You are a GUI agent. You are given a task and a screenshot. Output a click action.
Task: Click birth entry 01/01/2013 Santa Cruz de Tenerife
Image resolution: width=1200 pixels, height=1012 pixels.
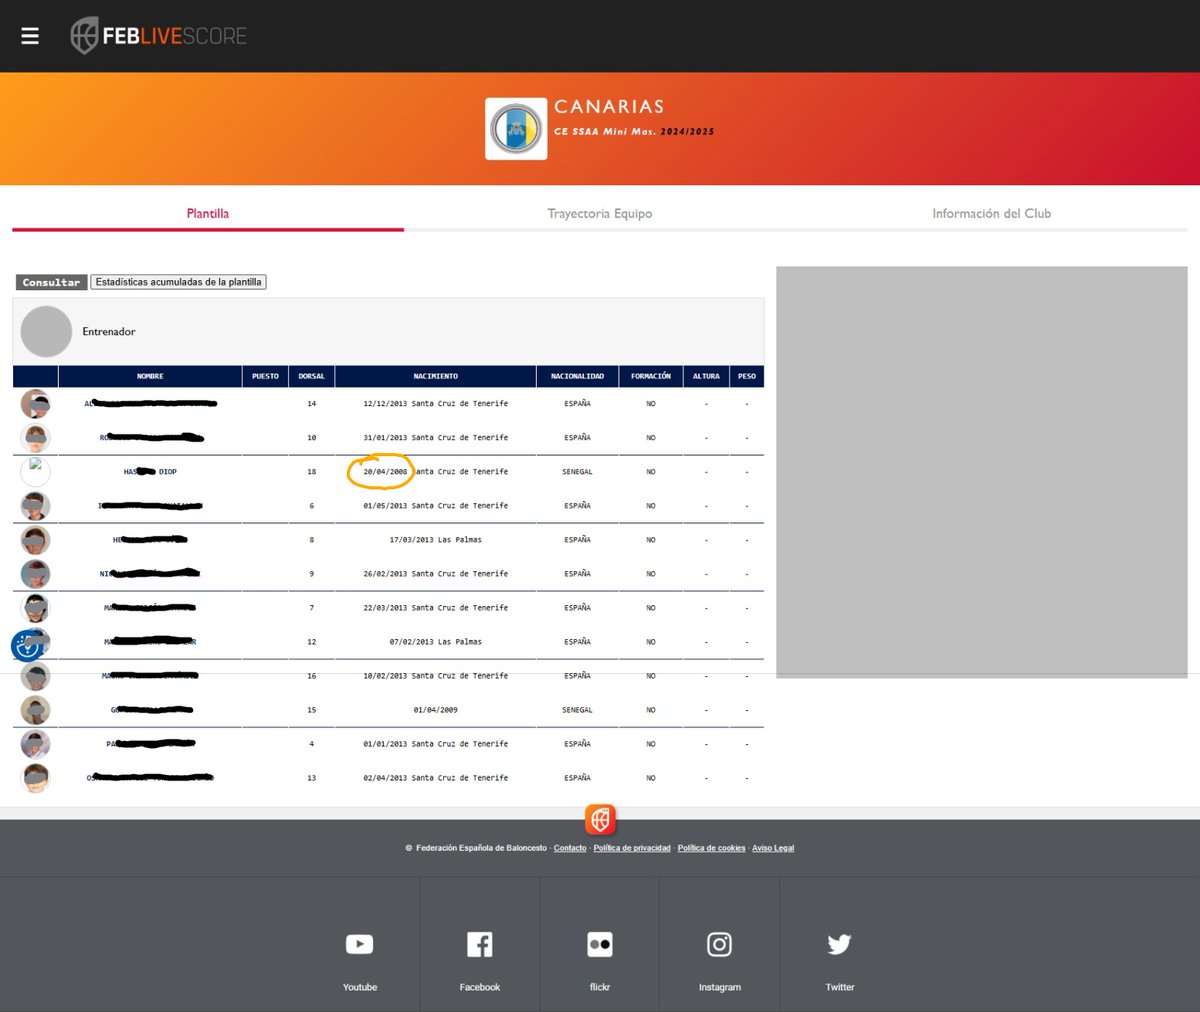(x=436, y=744)
